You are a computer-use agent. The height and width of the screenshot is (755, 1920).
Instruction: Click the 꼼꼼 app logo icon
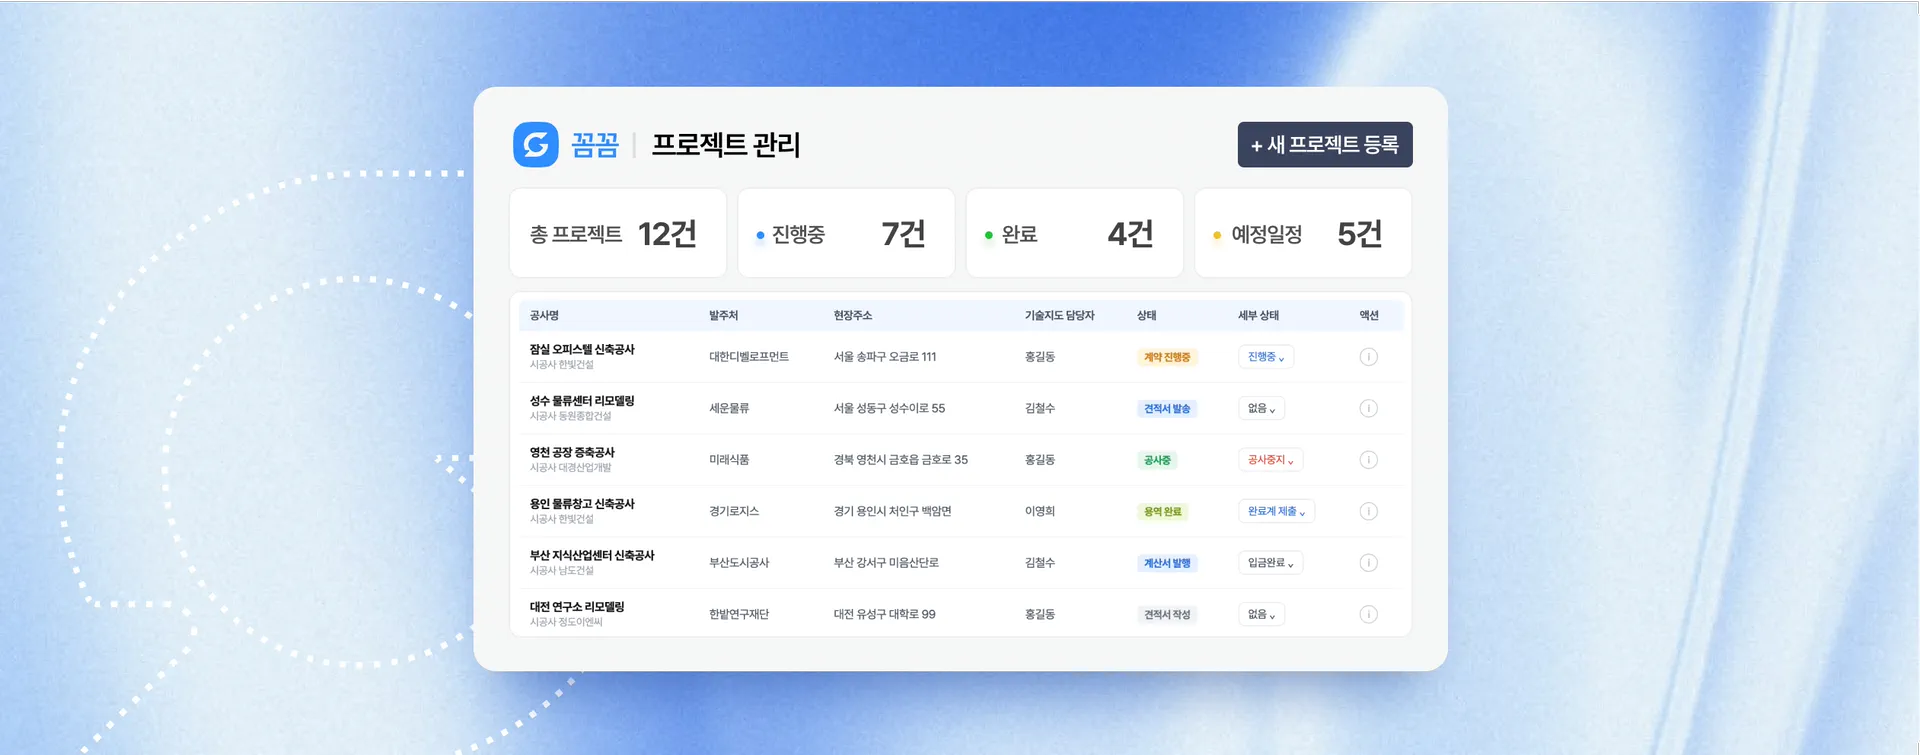[536, 145]
